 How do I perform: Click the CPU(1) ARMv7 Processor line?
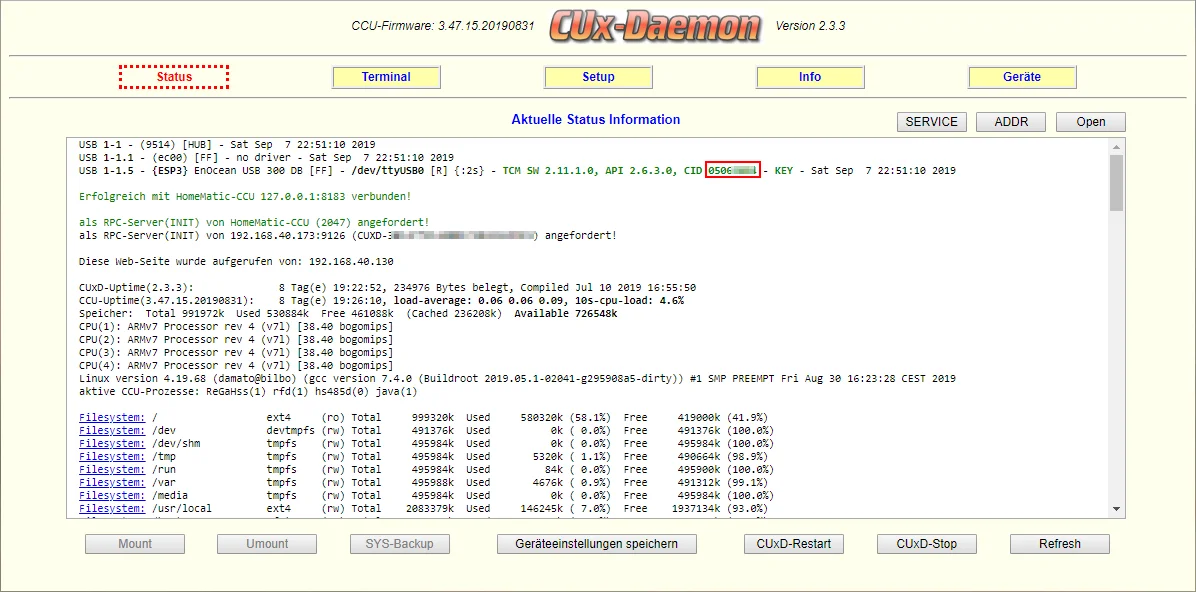tap(236, 327)
